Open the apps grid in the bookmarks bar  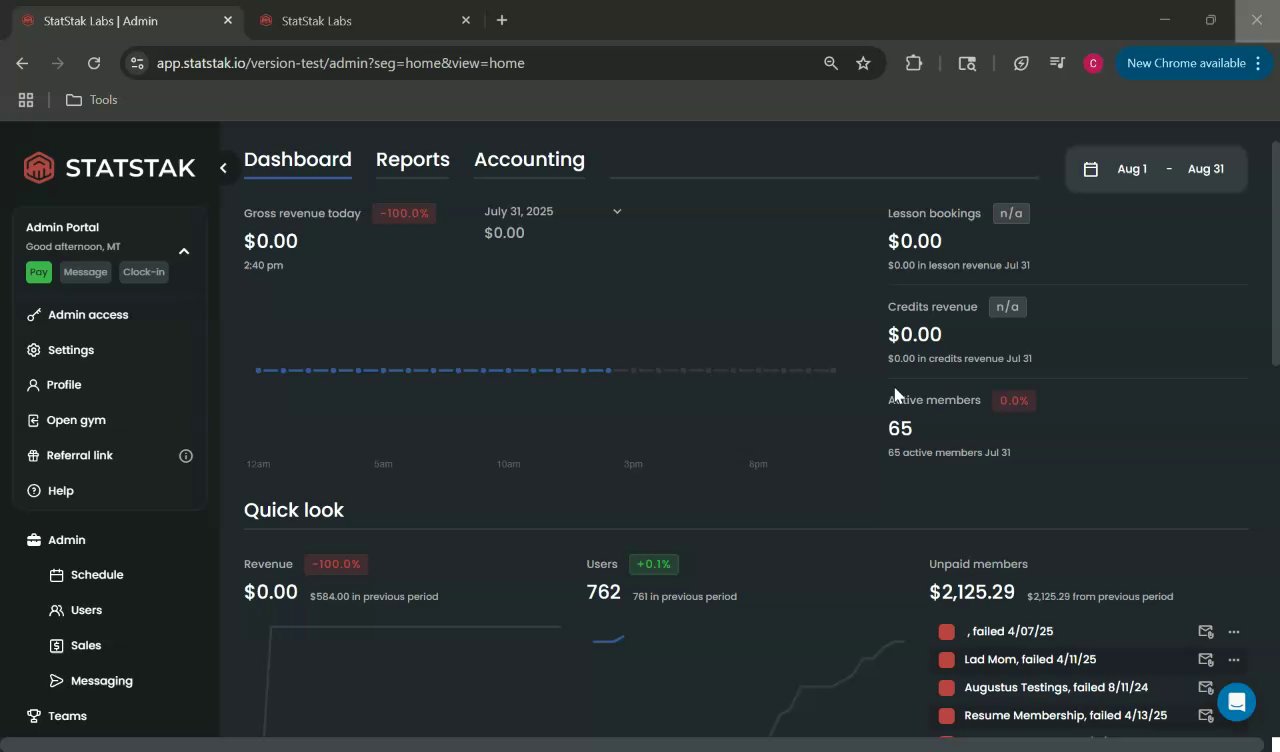(26, 100)
